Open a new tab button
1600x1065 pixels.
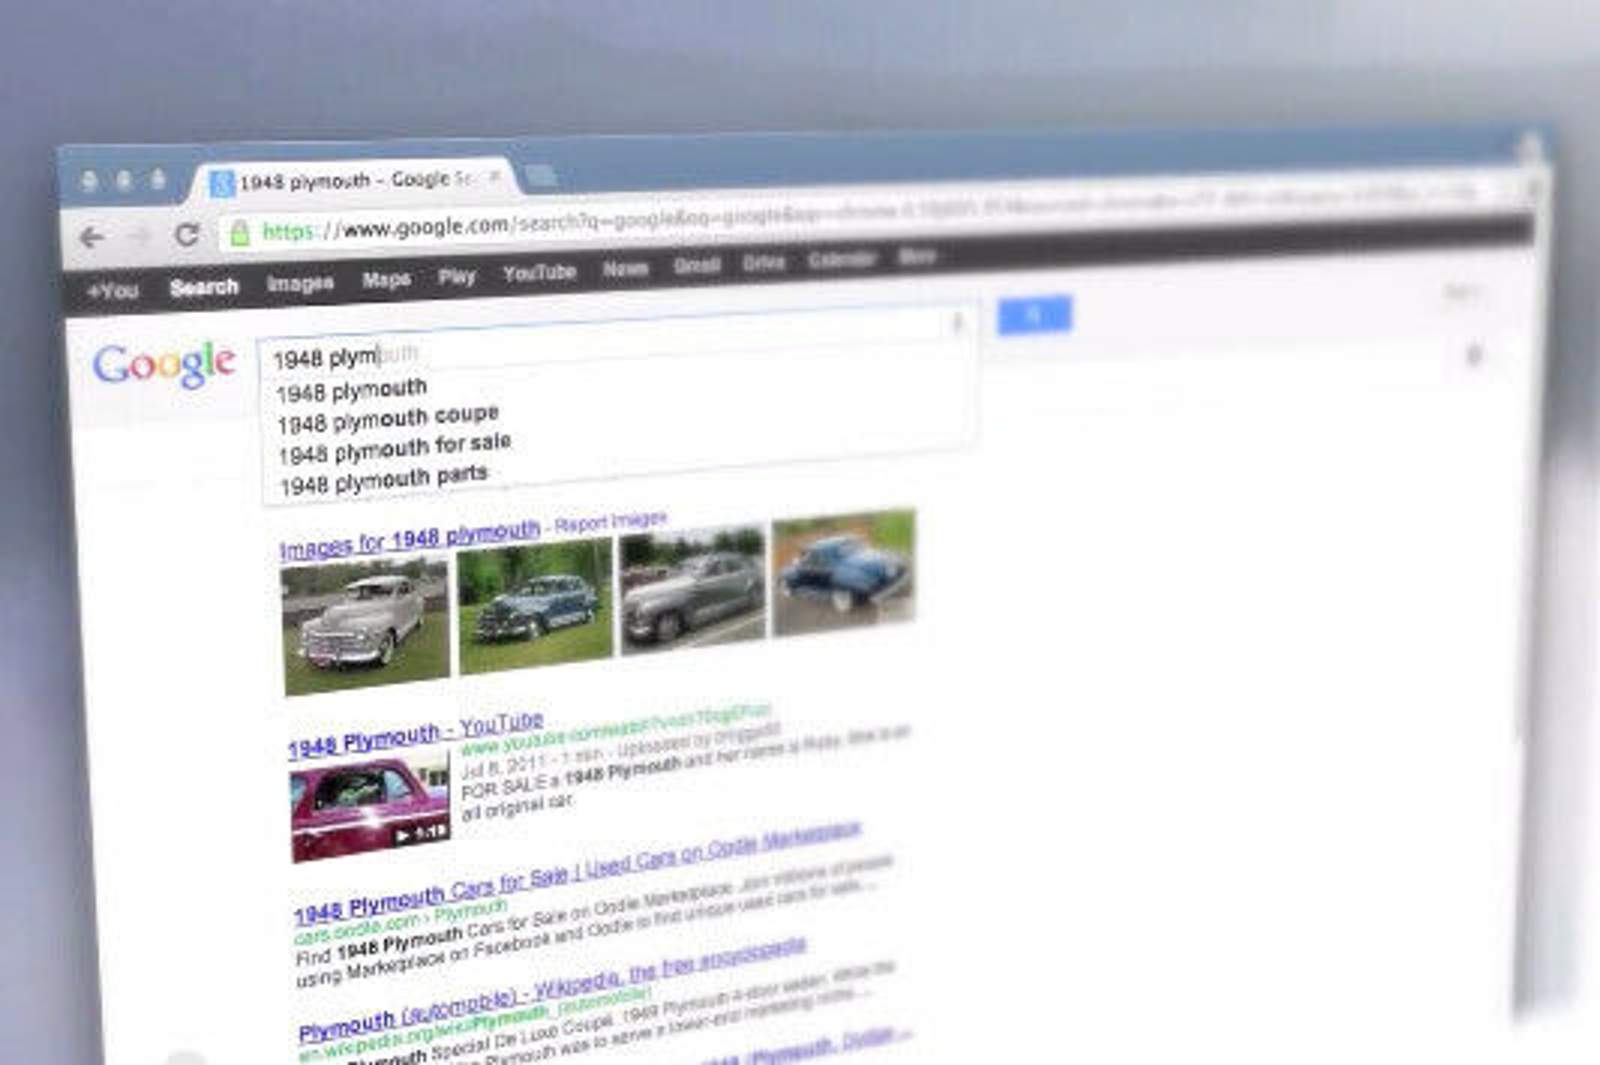coord(541,176)
